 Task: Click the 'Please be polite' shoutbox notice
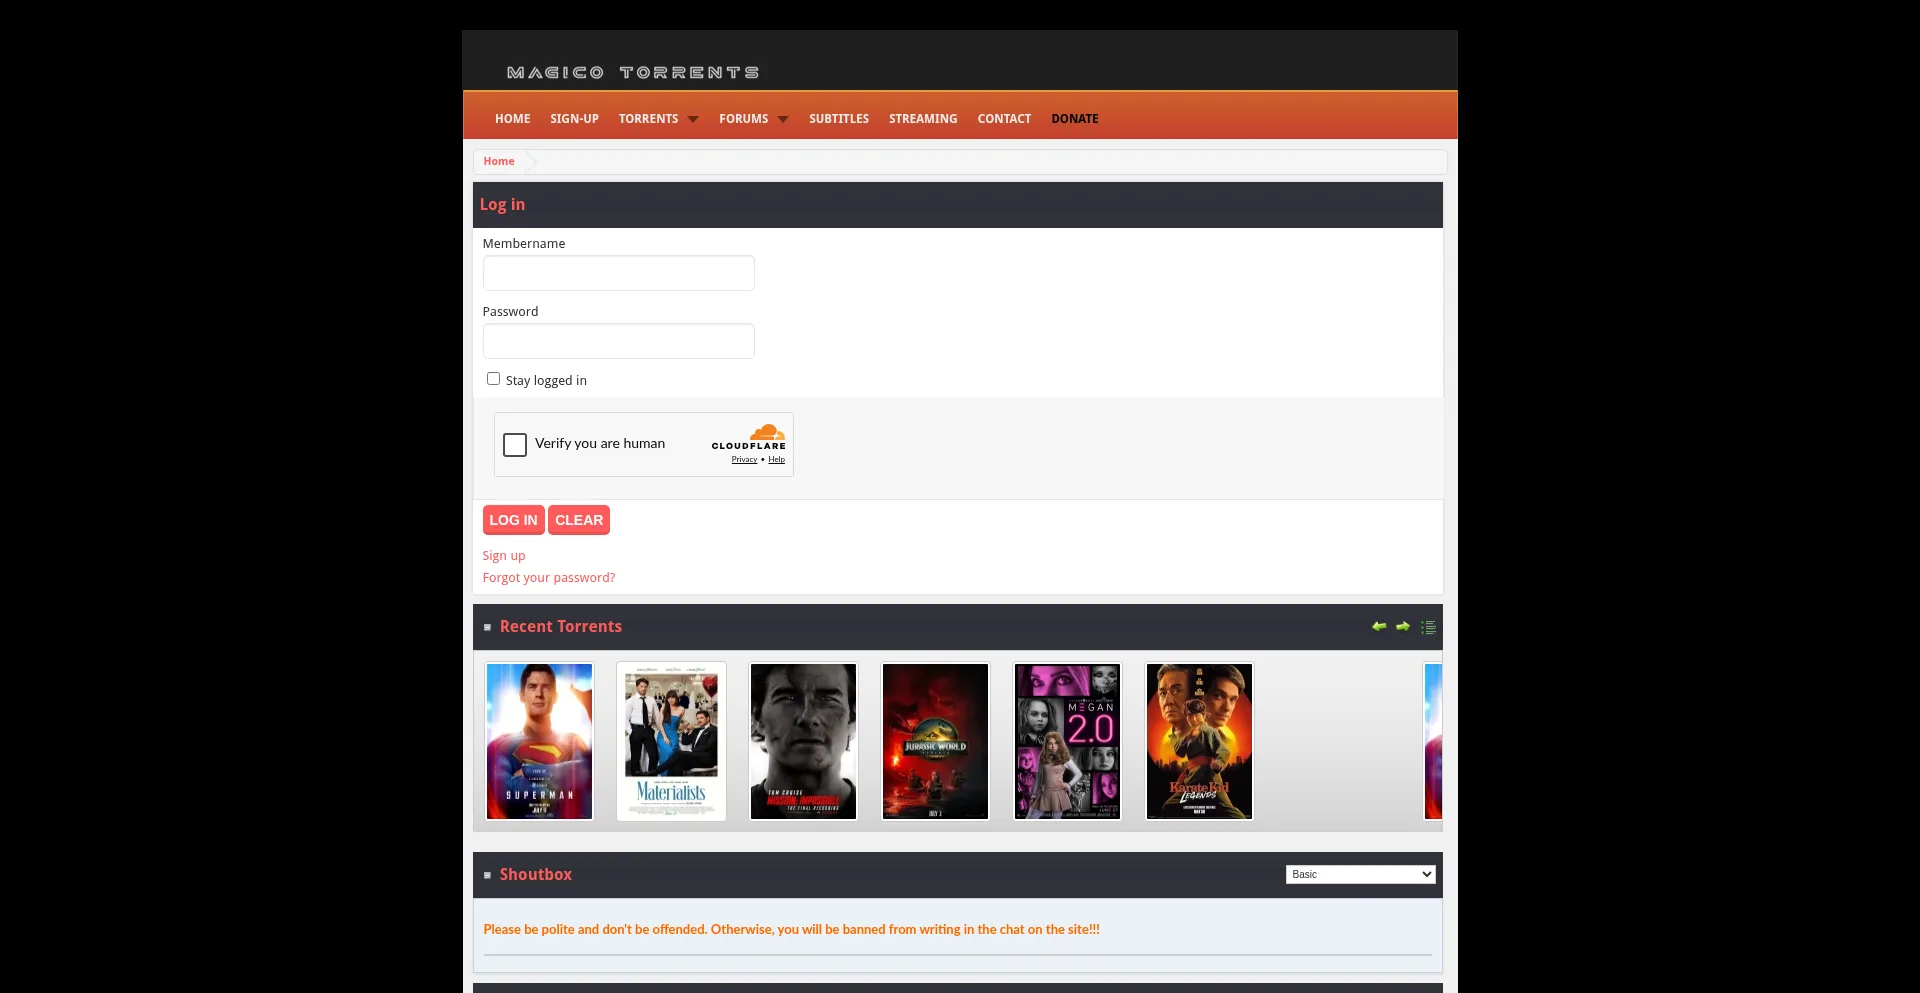(x=792, y=930)
